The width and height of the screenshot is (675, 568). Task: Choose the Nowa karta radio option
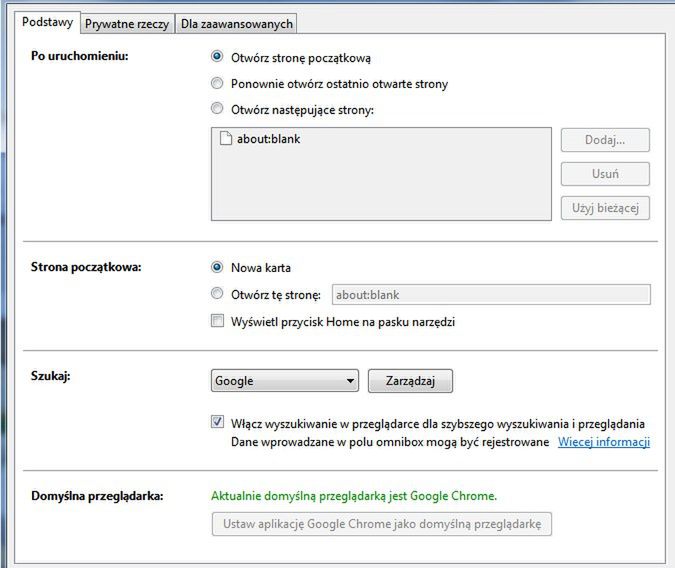pos(217,267)
